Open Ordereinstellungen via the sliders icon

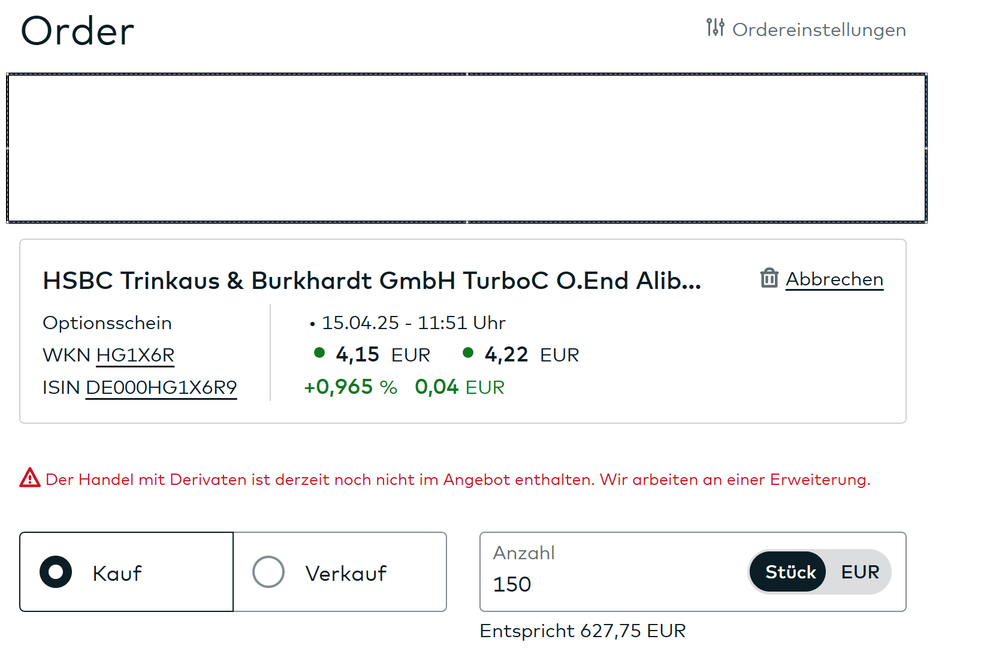pos(715,28)
